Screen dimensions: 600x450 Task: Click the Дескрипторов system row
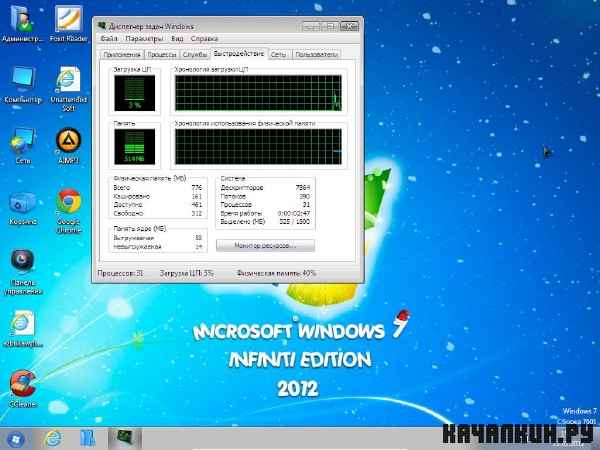tap(265, 188)
